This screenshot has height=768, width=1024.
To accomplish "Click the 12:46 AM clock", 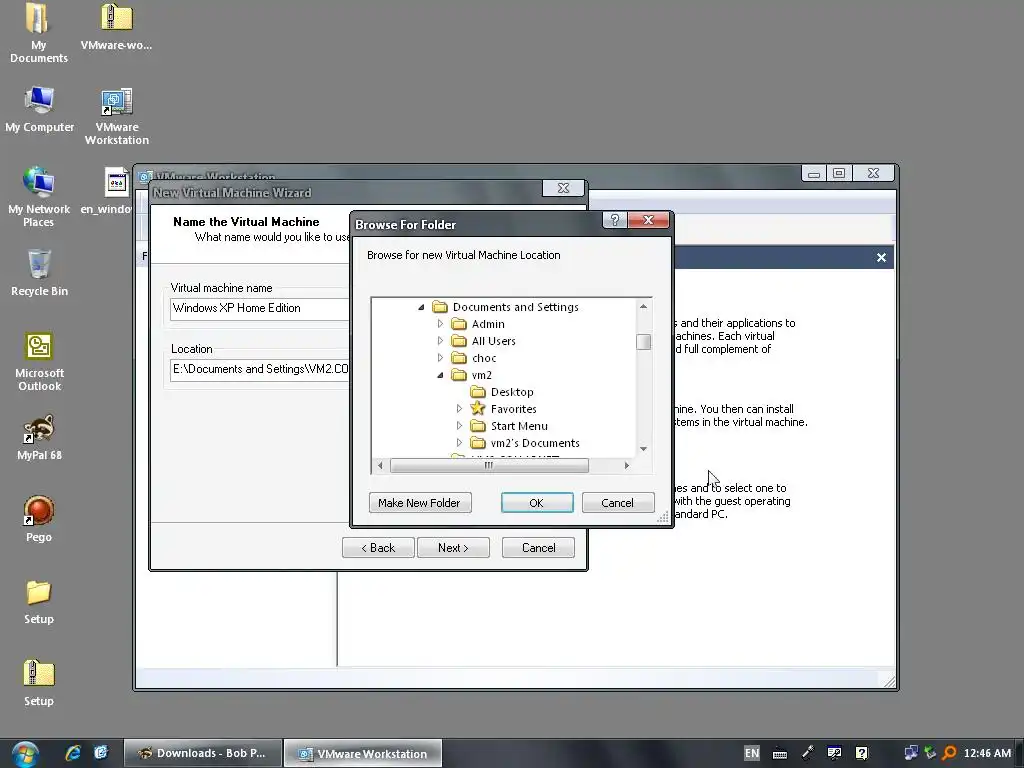I will click(x=987, y=753).
